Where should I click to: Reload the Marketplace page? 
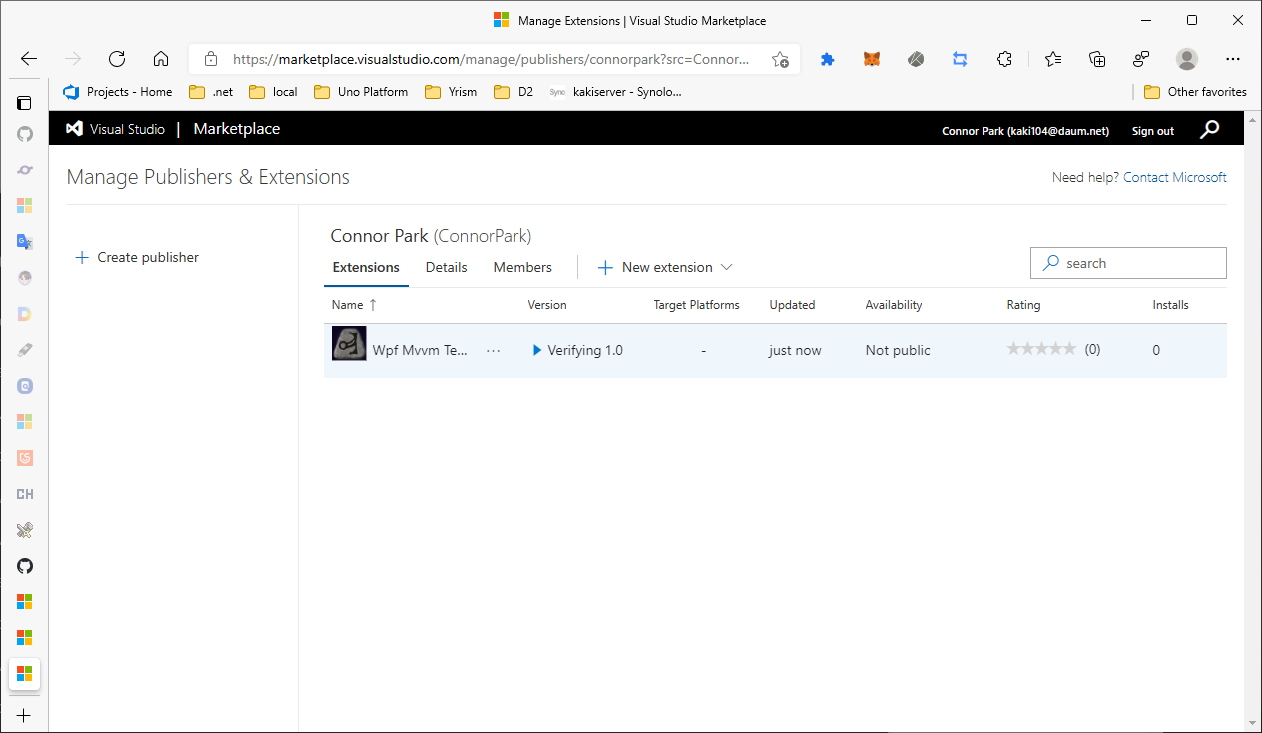click(117, 59)
